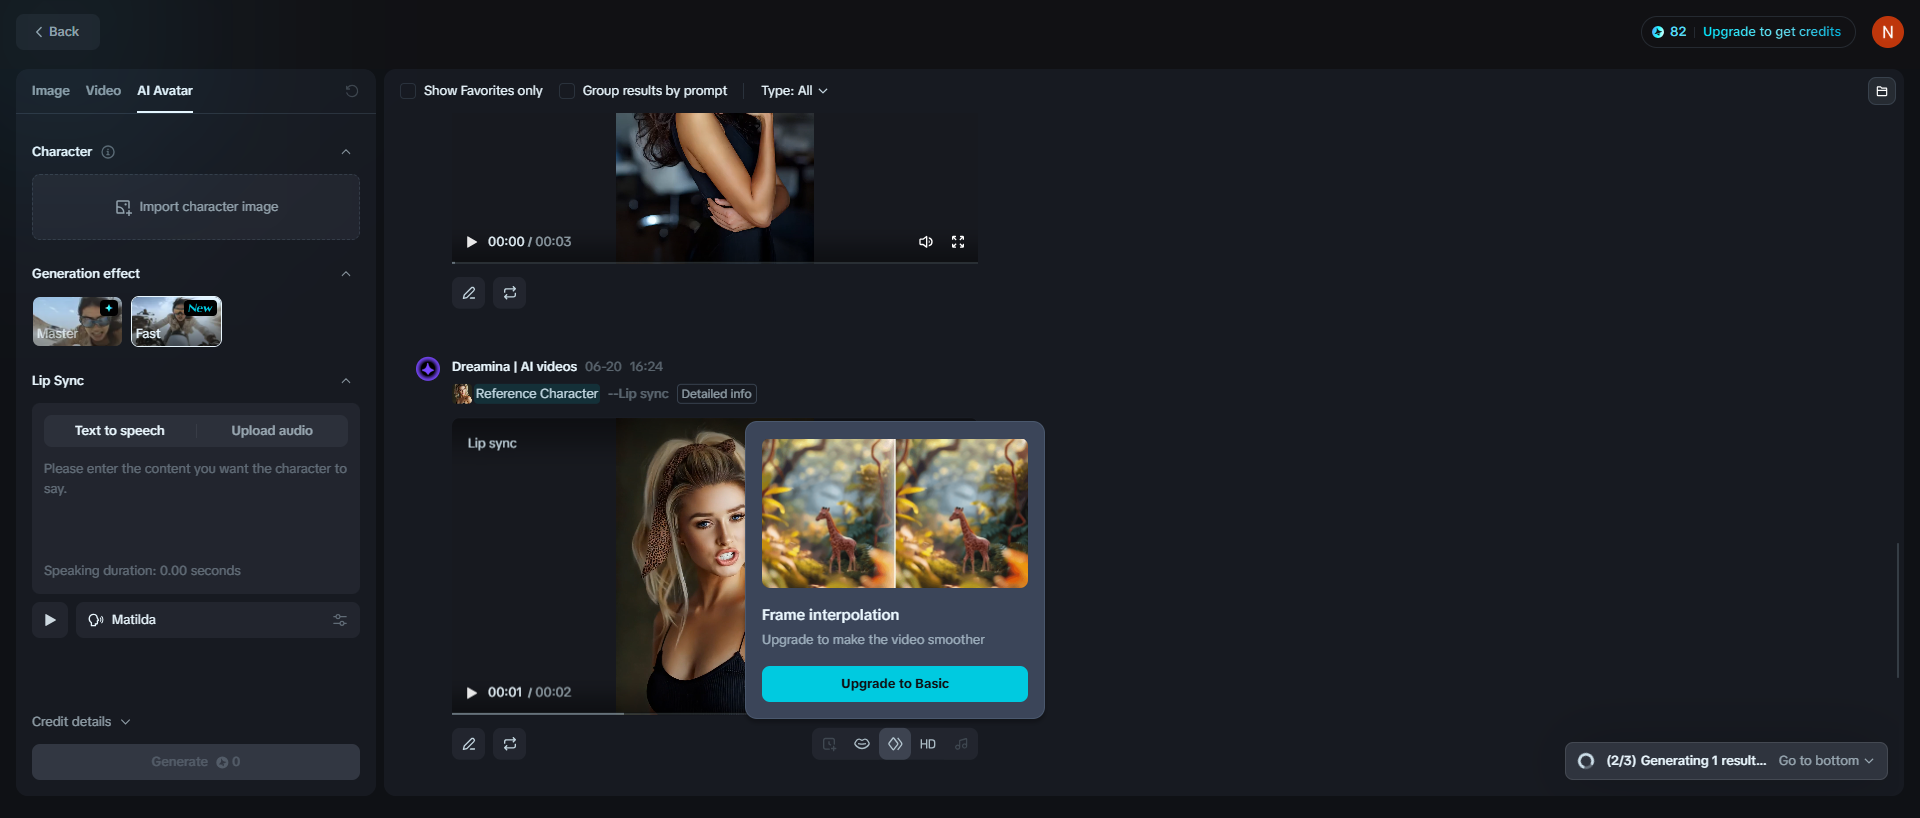The image size is (1920, 818).
Task: Click edit icon under the 00:03 video
Action: (x=469, y=293)
